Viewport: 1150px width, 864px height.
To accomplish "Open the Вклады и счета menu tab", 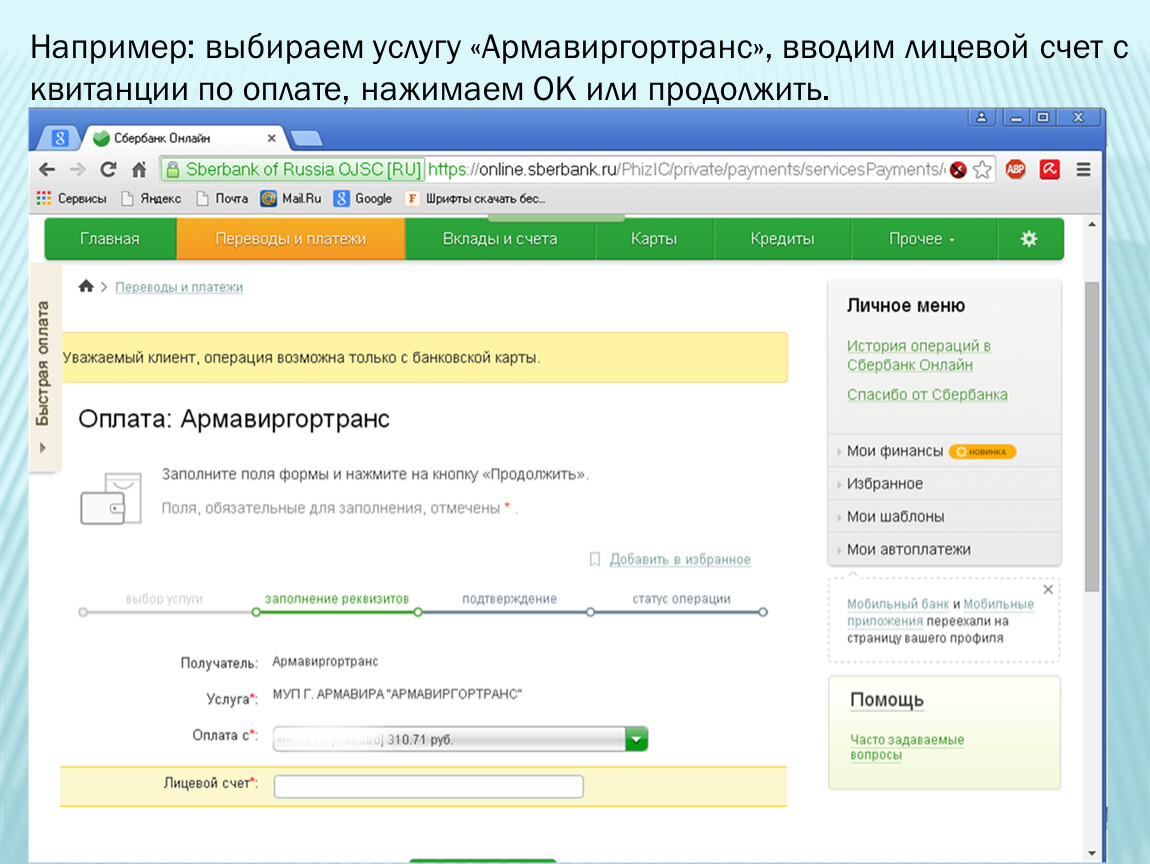I will pos(500,239).
